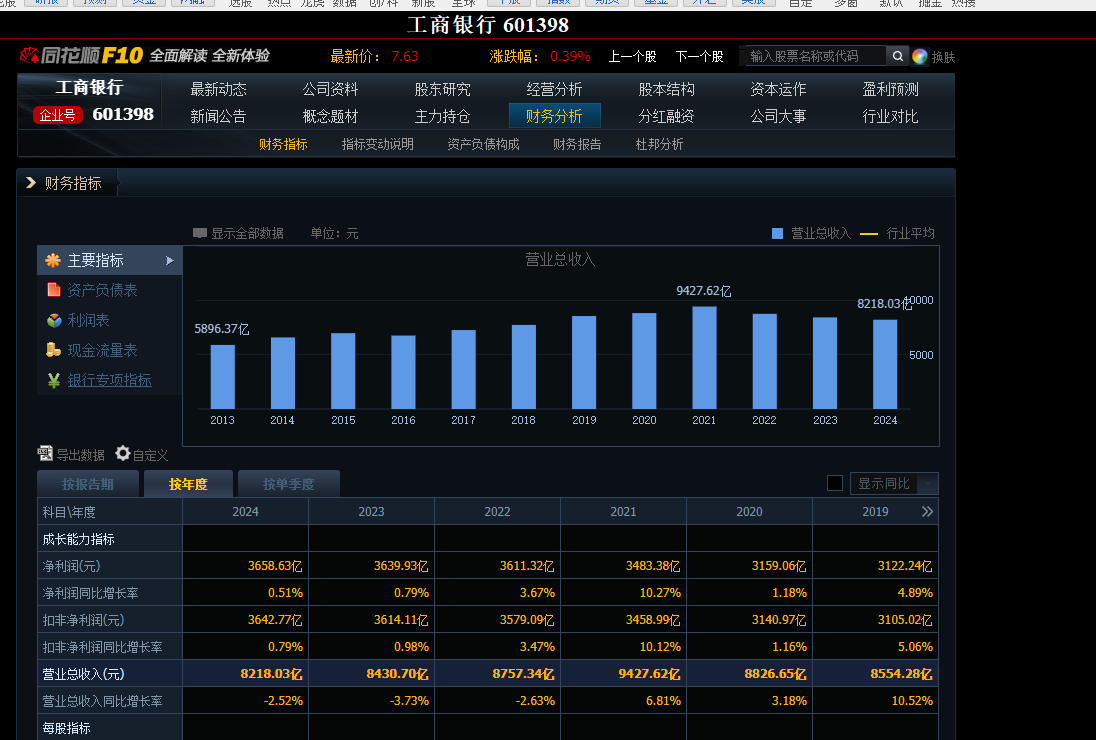Click the 同花顺 F10 logo
Screen dimensions: 1096x740
(x=81, y=55)
